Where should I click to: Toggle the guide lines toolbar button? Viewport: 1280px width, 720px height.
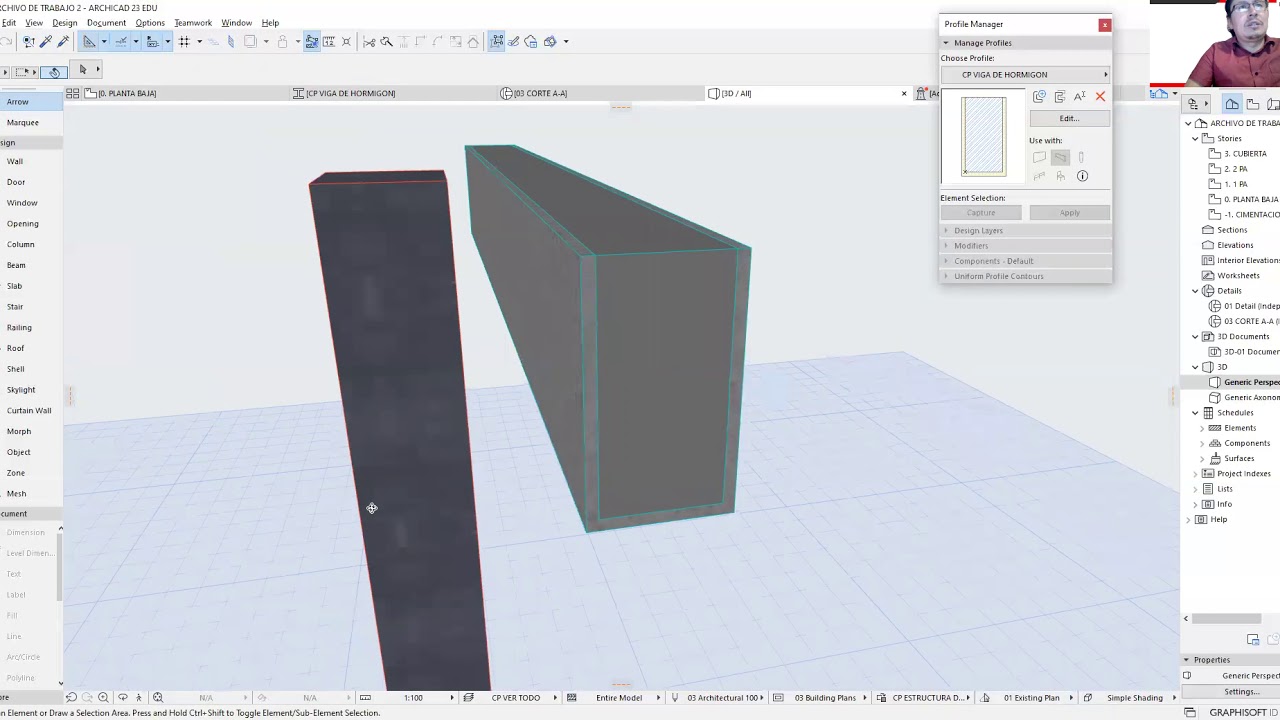[x=89, y=41]
